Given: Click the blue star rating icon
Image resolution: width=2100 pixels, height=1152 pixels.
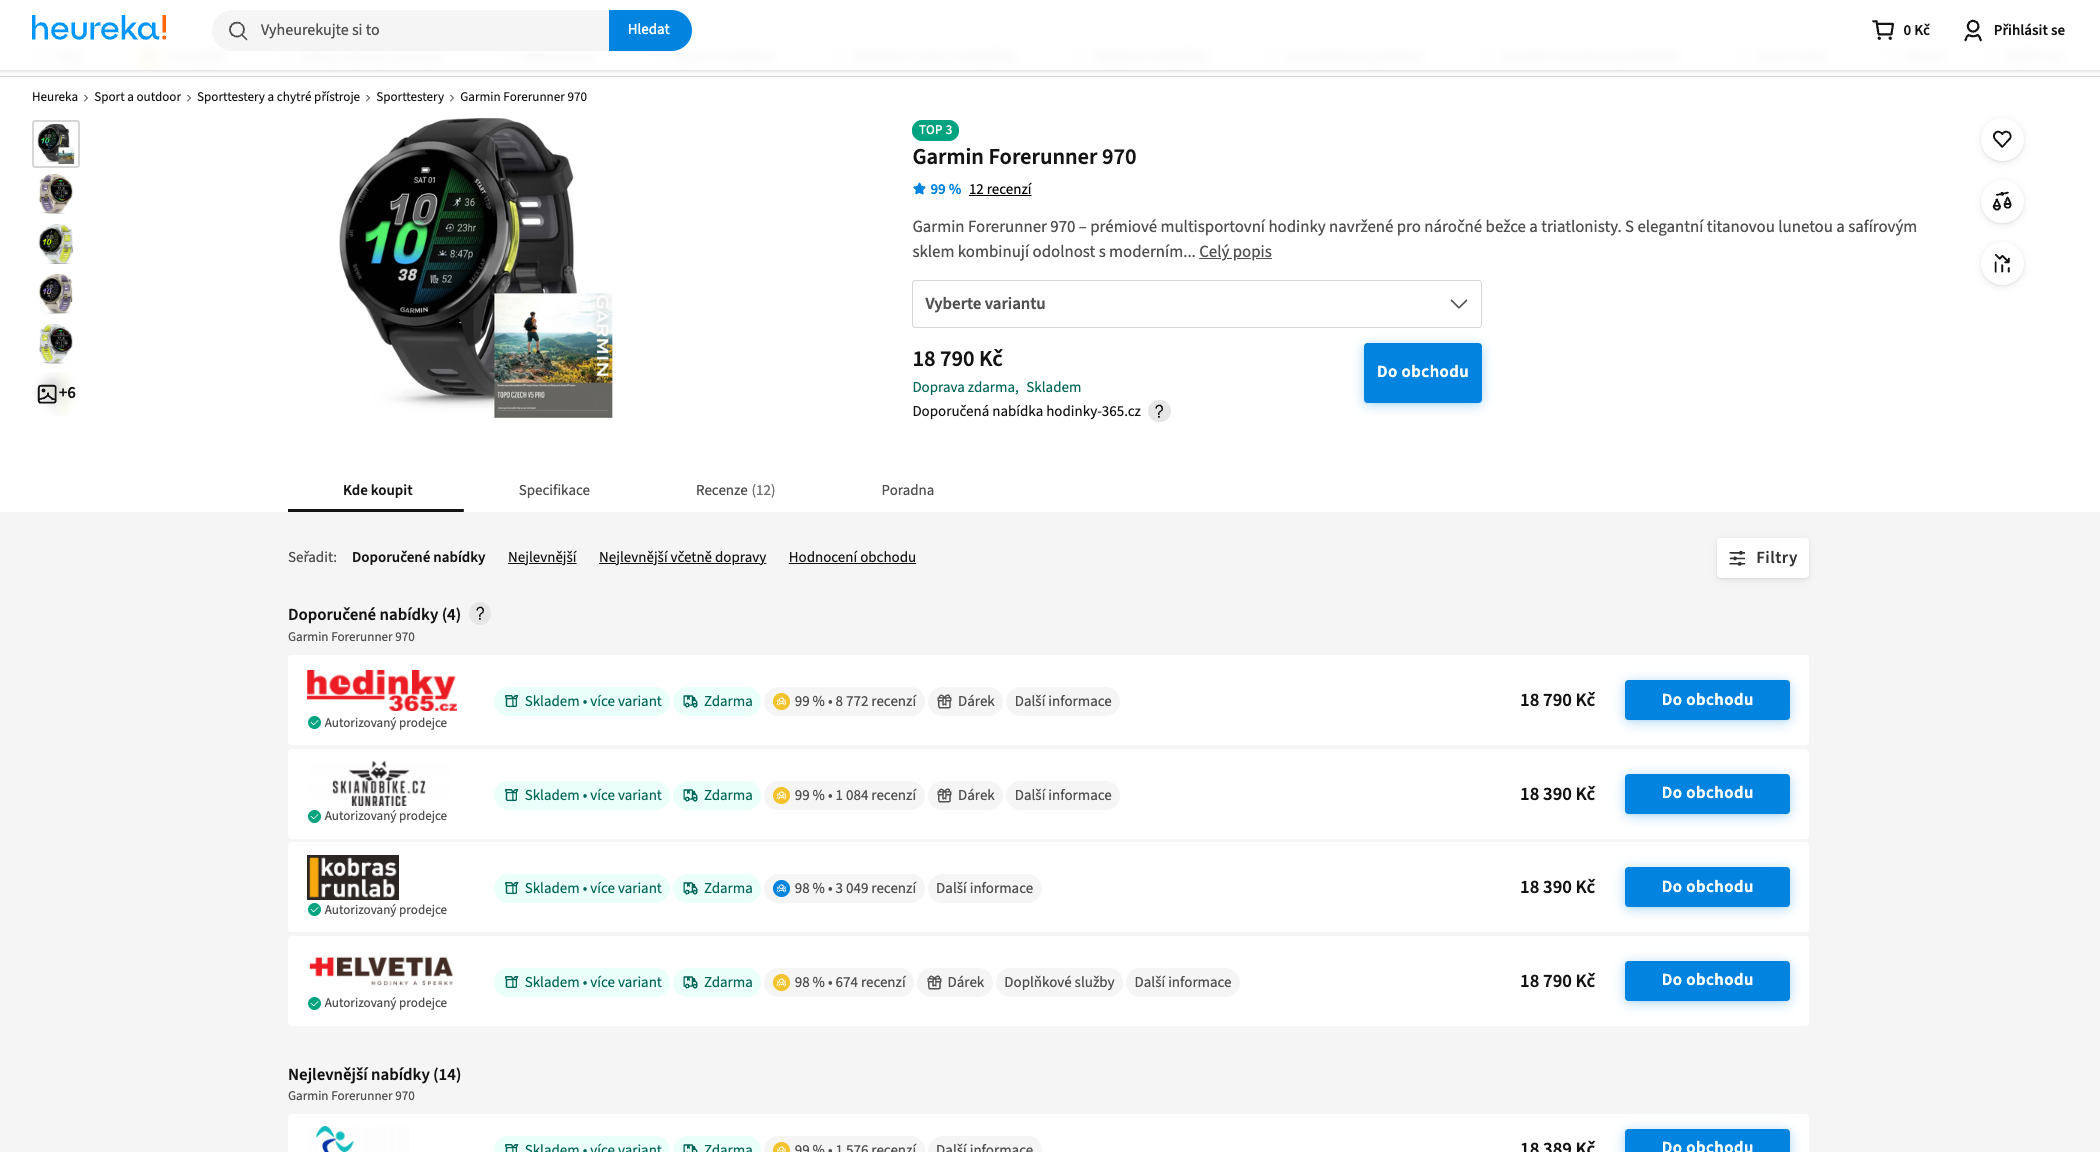Looking at the screenshot, I should [919, 189].
